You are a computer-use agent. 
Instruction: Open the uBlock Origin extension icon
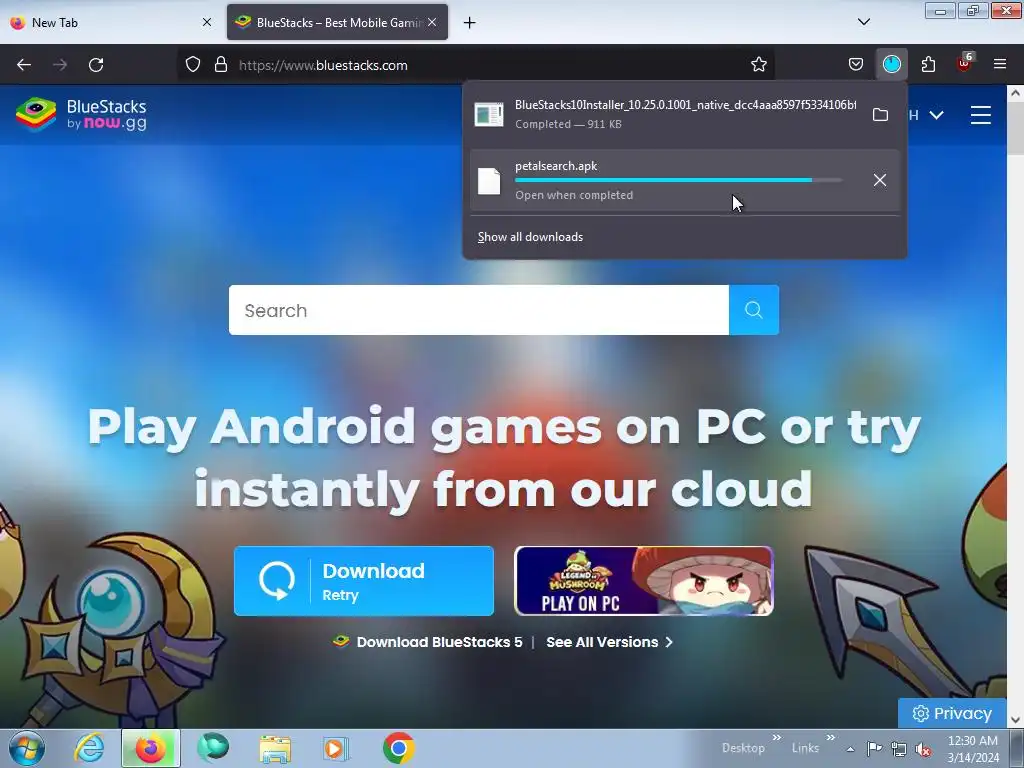(965, 63)
